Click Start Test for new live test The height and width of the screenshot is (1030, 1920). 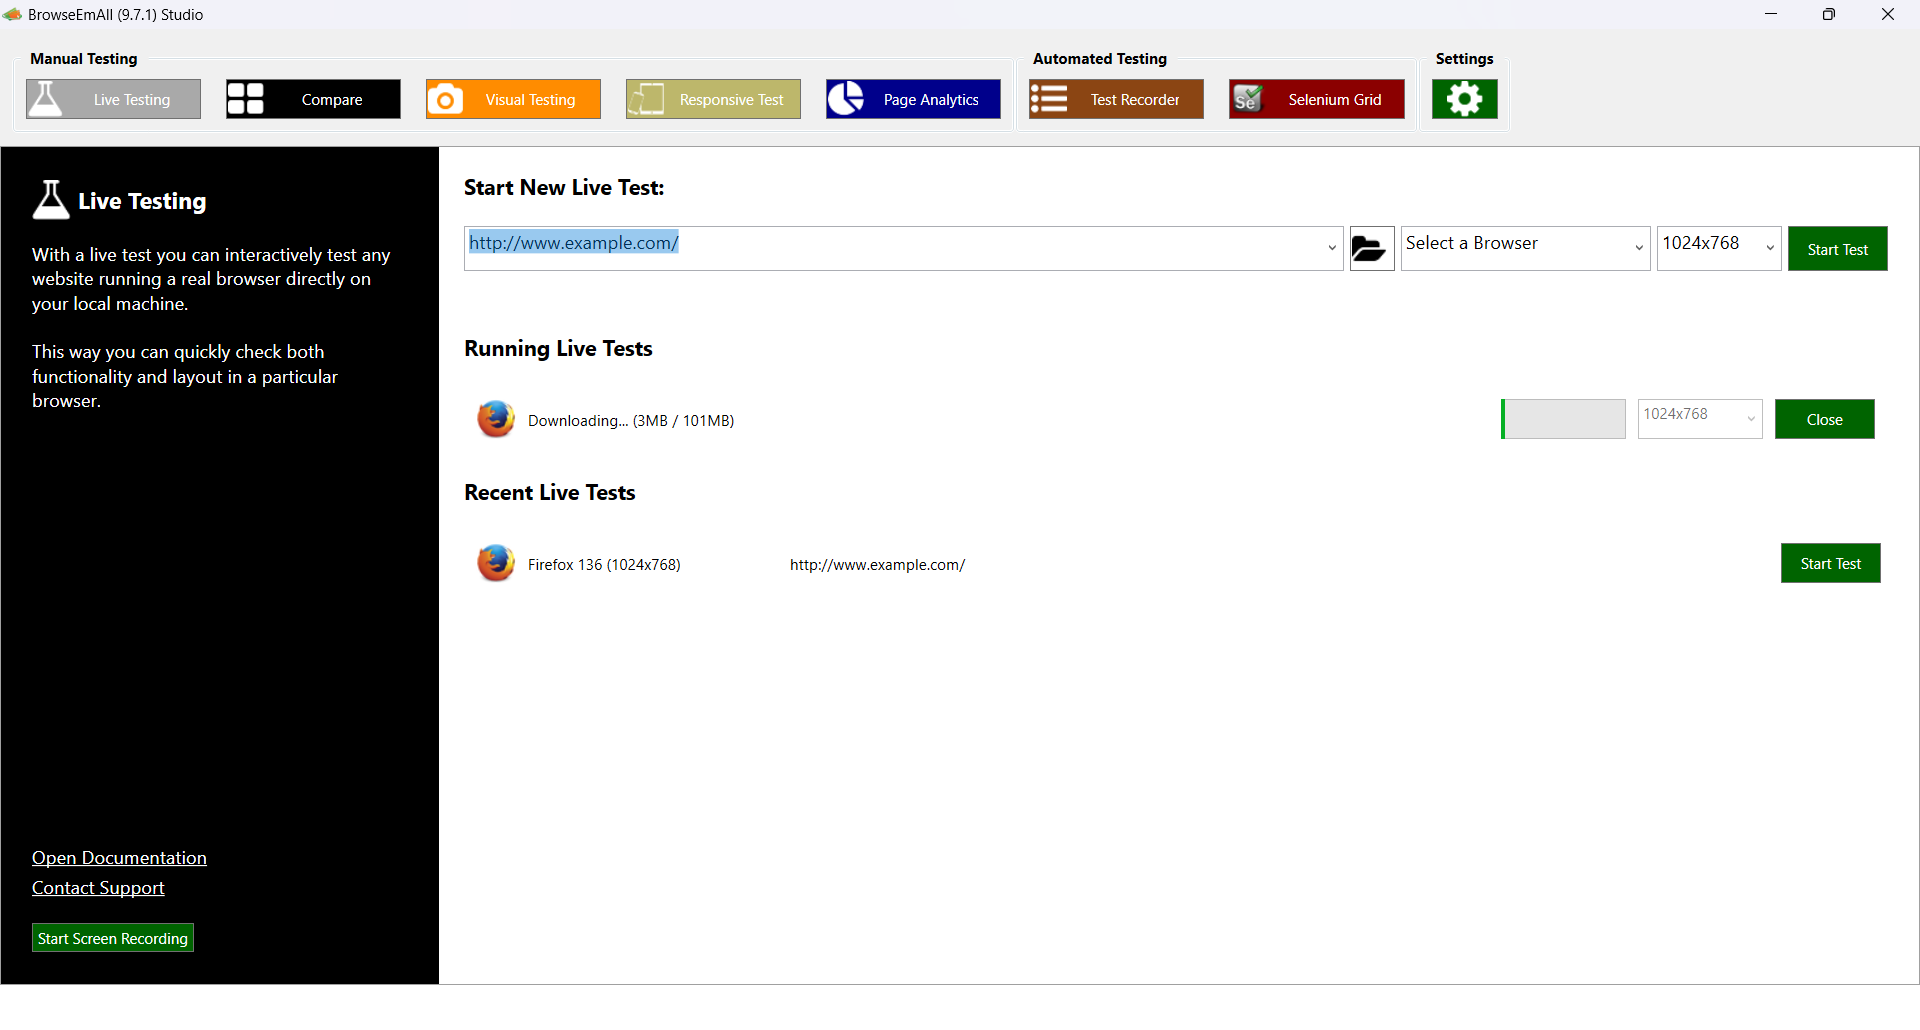1837,249
